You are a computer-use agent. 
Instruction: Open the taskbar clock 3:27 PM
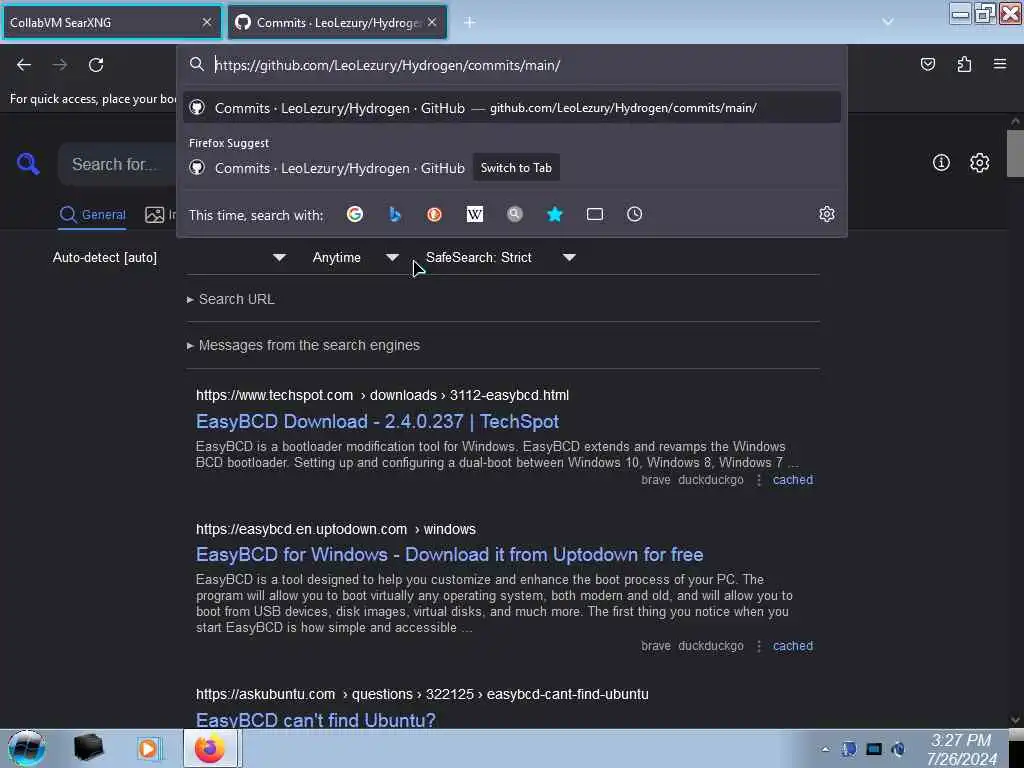point(961,749)
